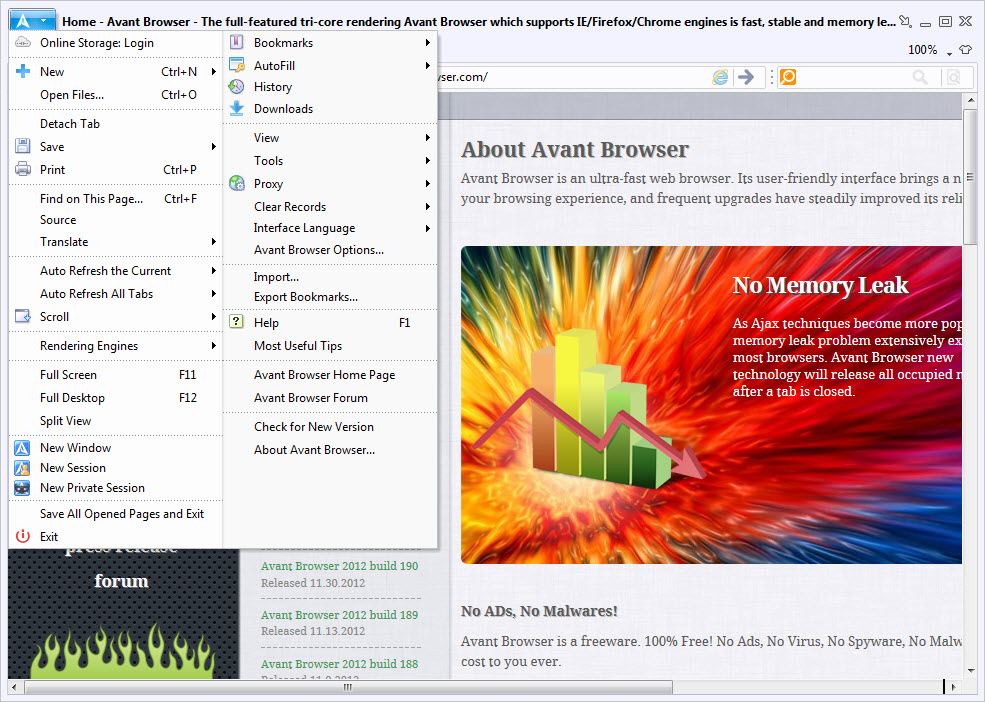Click the New Session icon

tap(22, 468)
